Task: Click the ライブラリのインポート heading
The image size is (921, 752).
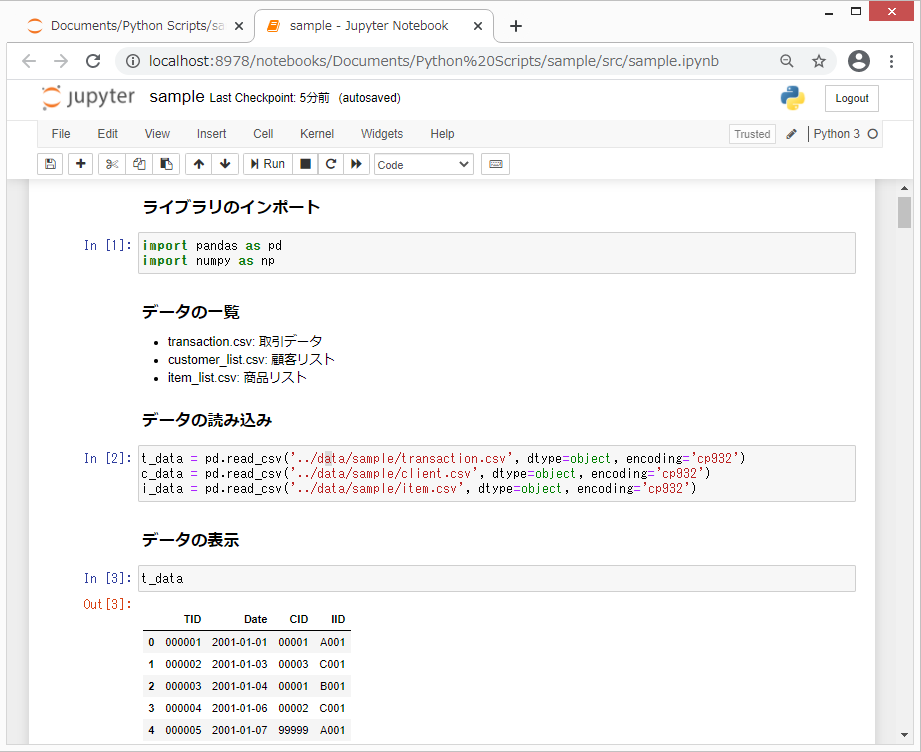Action: tap(231, 207)
